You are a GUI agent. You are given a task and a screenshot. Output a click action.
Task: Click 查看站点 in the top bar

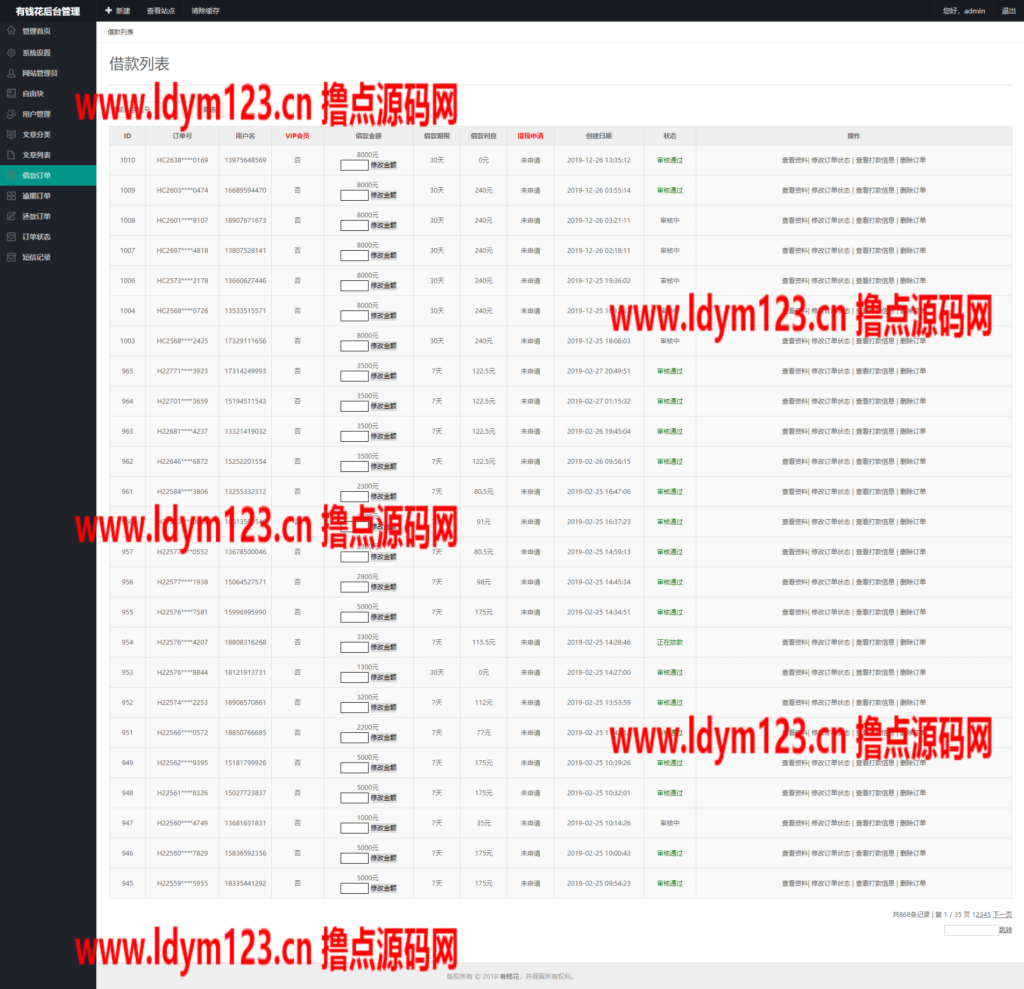coord(161,10)
